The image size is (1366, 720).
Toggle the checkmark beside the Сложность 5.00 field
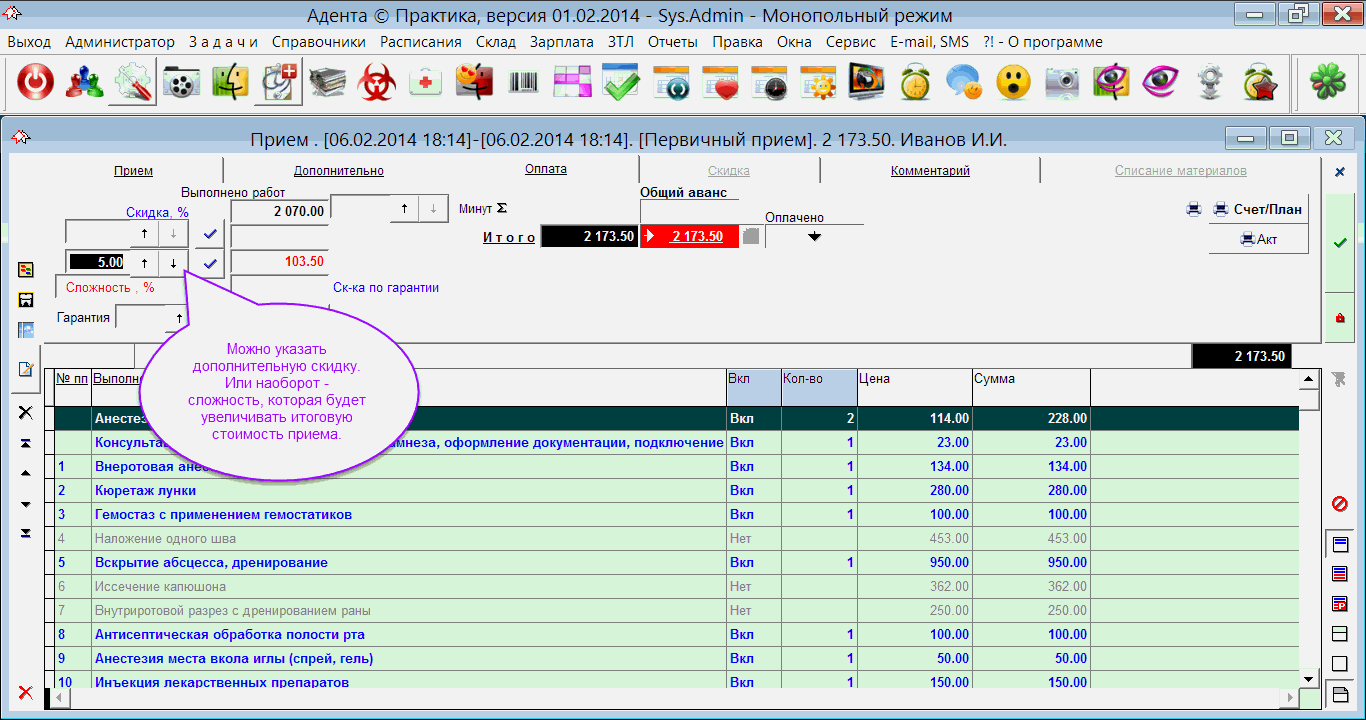point(209,263)
